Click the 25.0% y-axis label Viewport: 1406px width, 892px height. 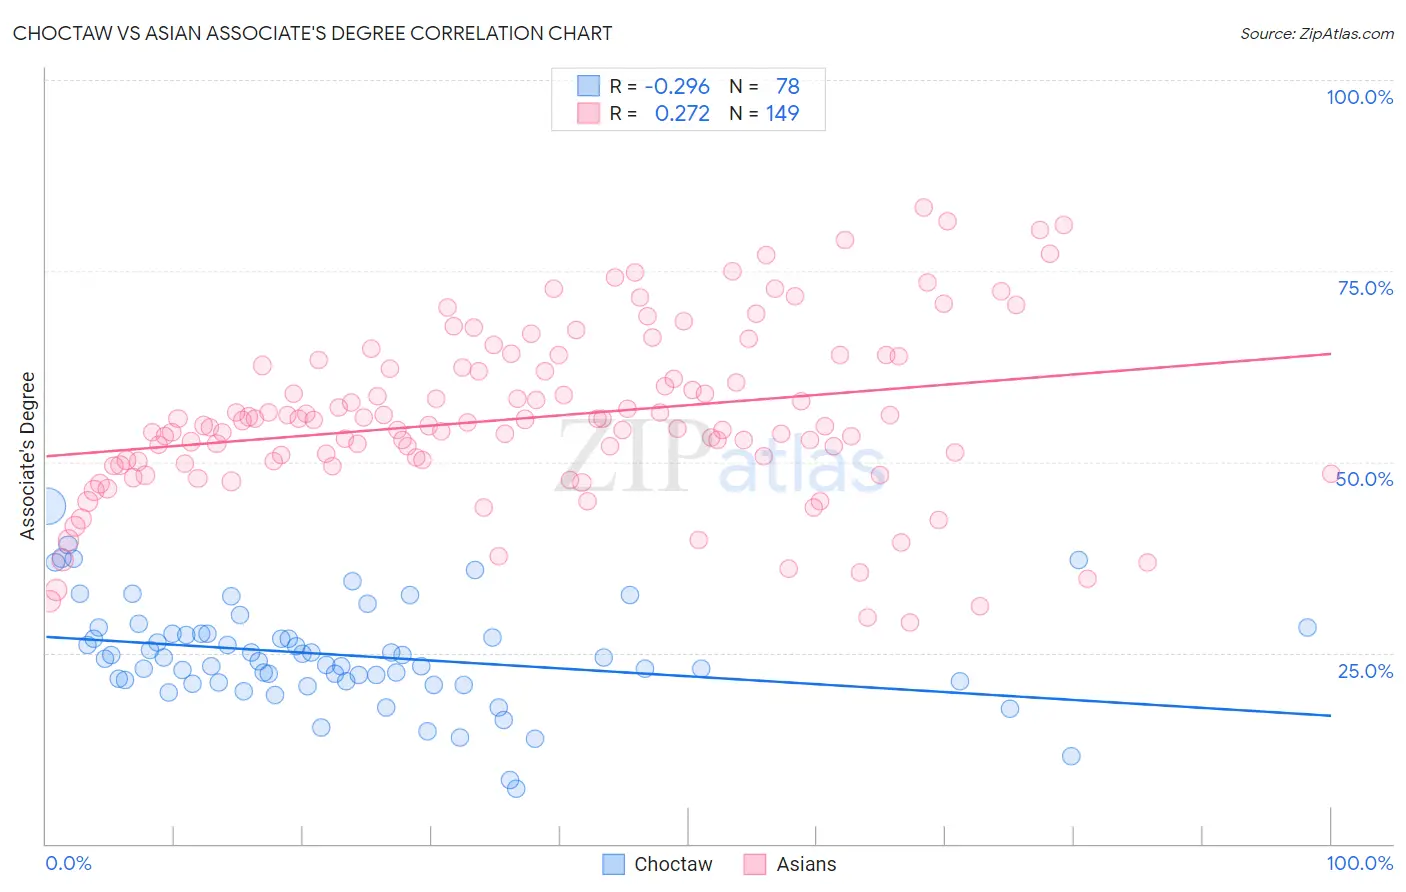[1365, 671]
